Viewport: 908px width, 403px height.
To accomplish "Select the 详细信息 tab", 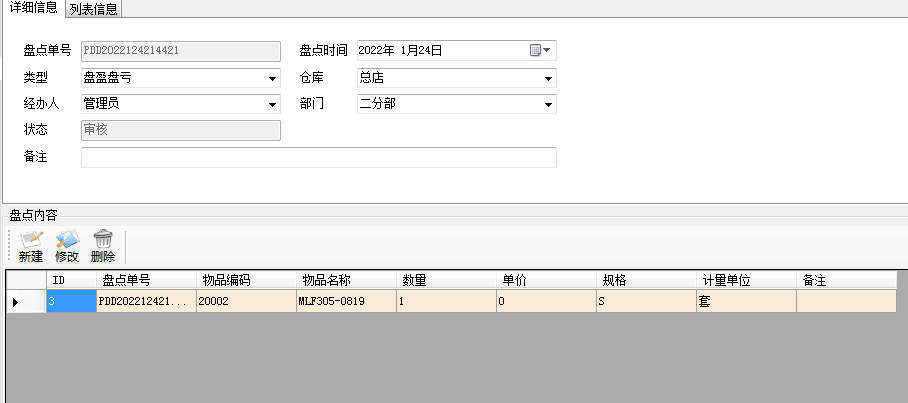I will 33,9.
